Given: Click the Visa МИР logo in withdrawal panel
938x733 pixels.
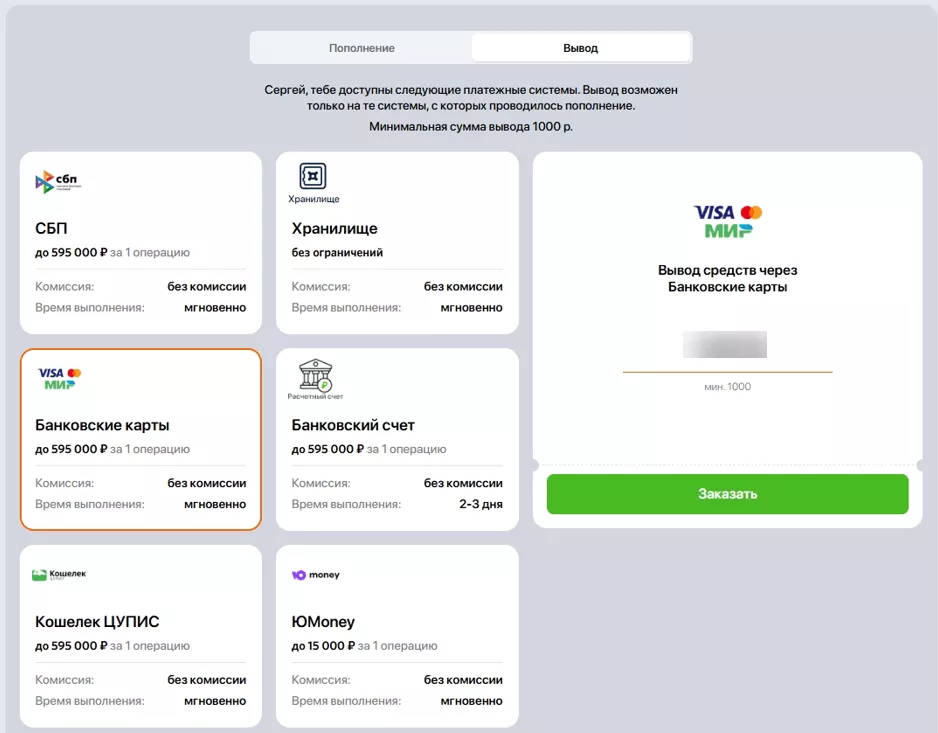Looking at the screenshot, I should (727, 221).
